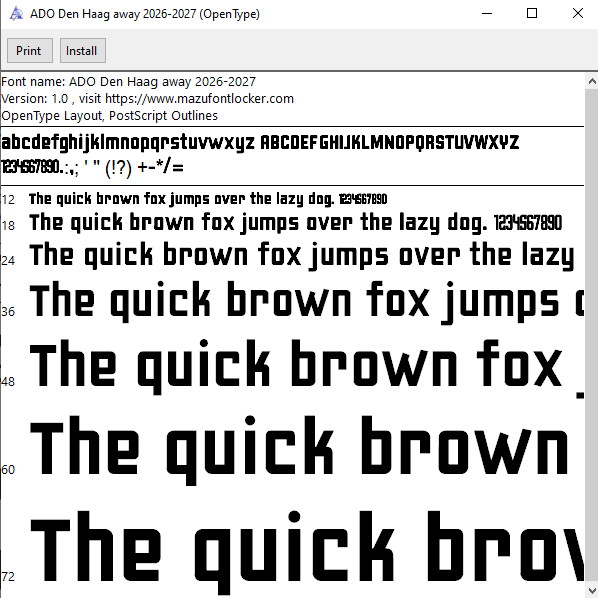Close the font viewer window
Screen dimensions: 598x598
(x=577, y=14)
